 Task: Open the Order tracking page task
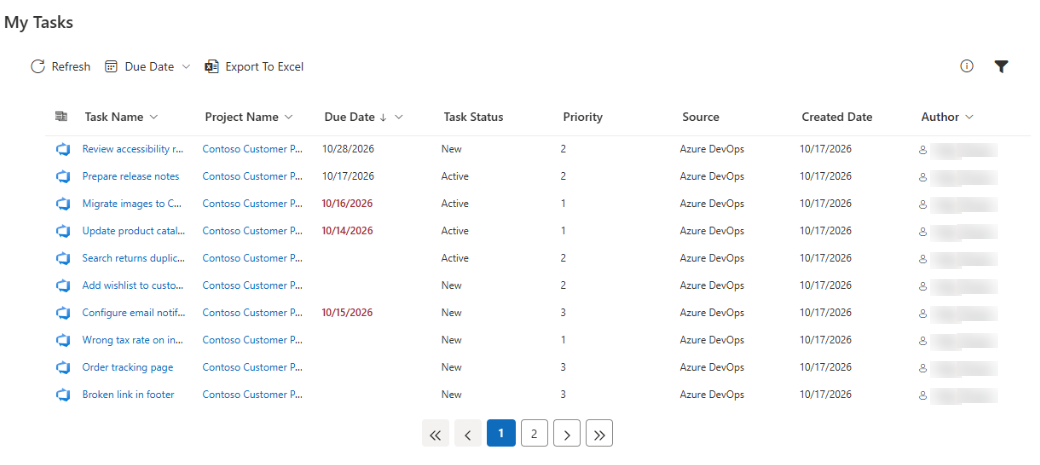click(x=127, y=367)
